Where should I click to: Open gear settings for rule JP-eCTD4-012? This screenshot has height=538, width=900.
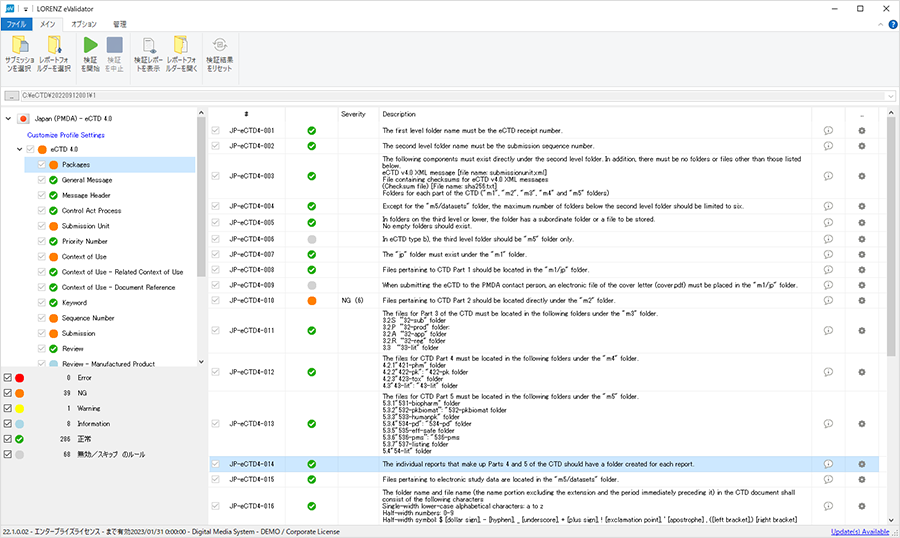coord(862,372)
